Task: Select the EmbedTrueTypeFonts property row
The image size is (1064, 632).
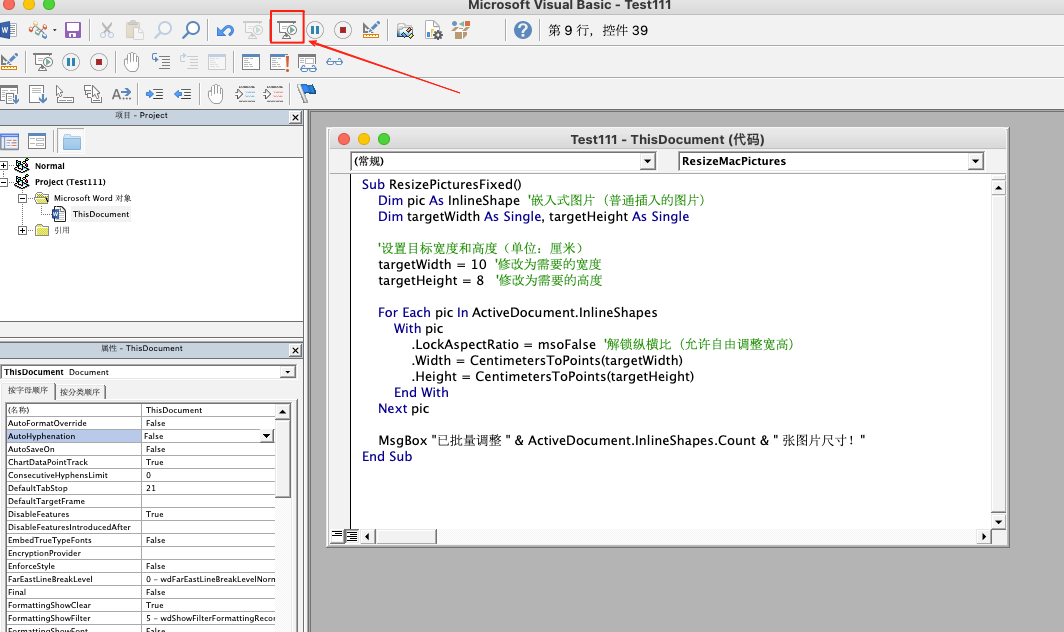Action: 140,540
